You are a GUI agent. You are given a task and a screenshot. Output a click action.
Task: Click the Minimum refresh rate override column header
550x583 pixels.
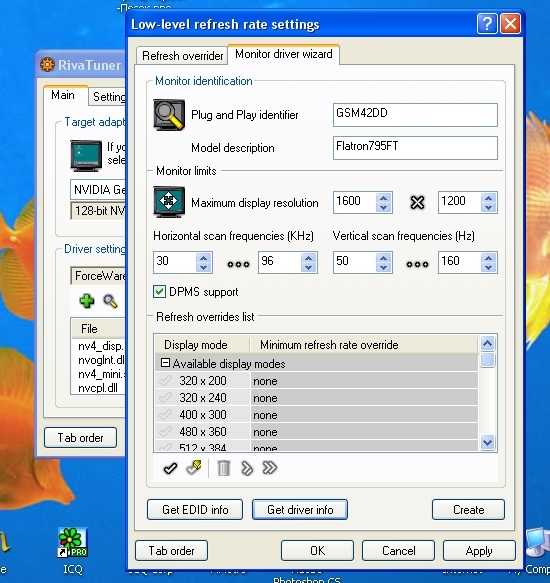tap(364, 345)
